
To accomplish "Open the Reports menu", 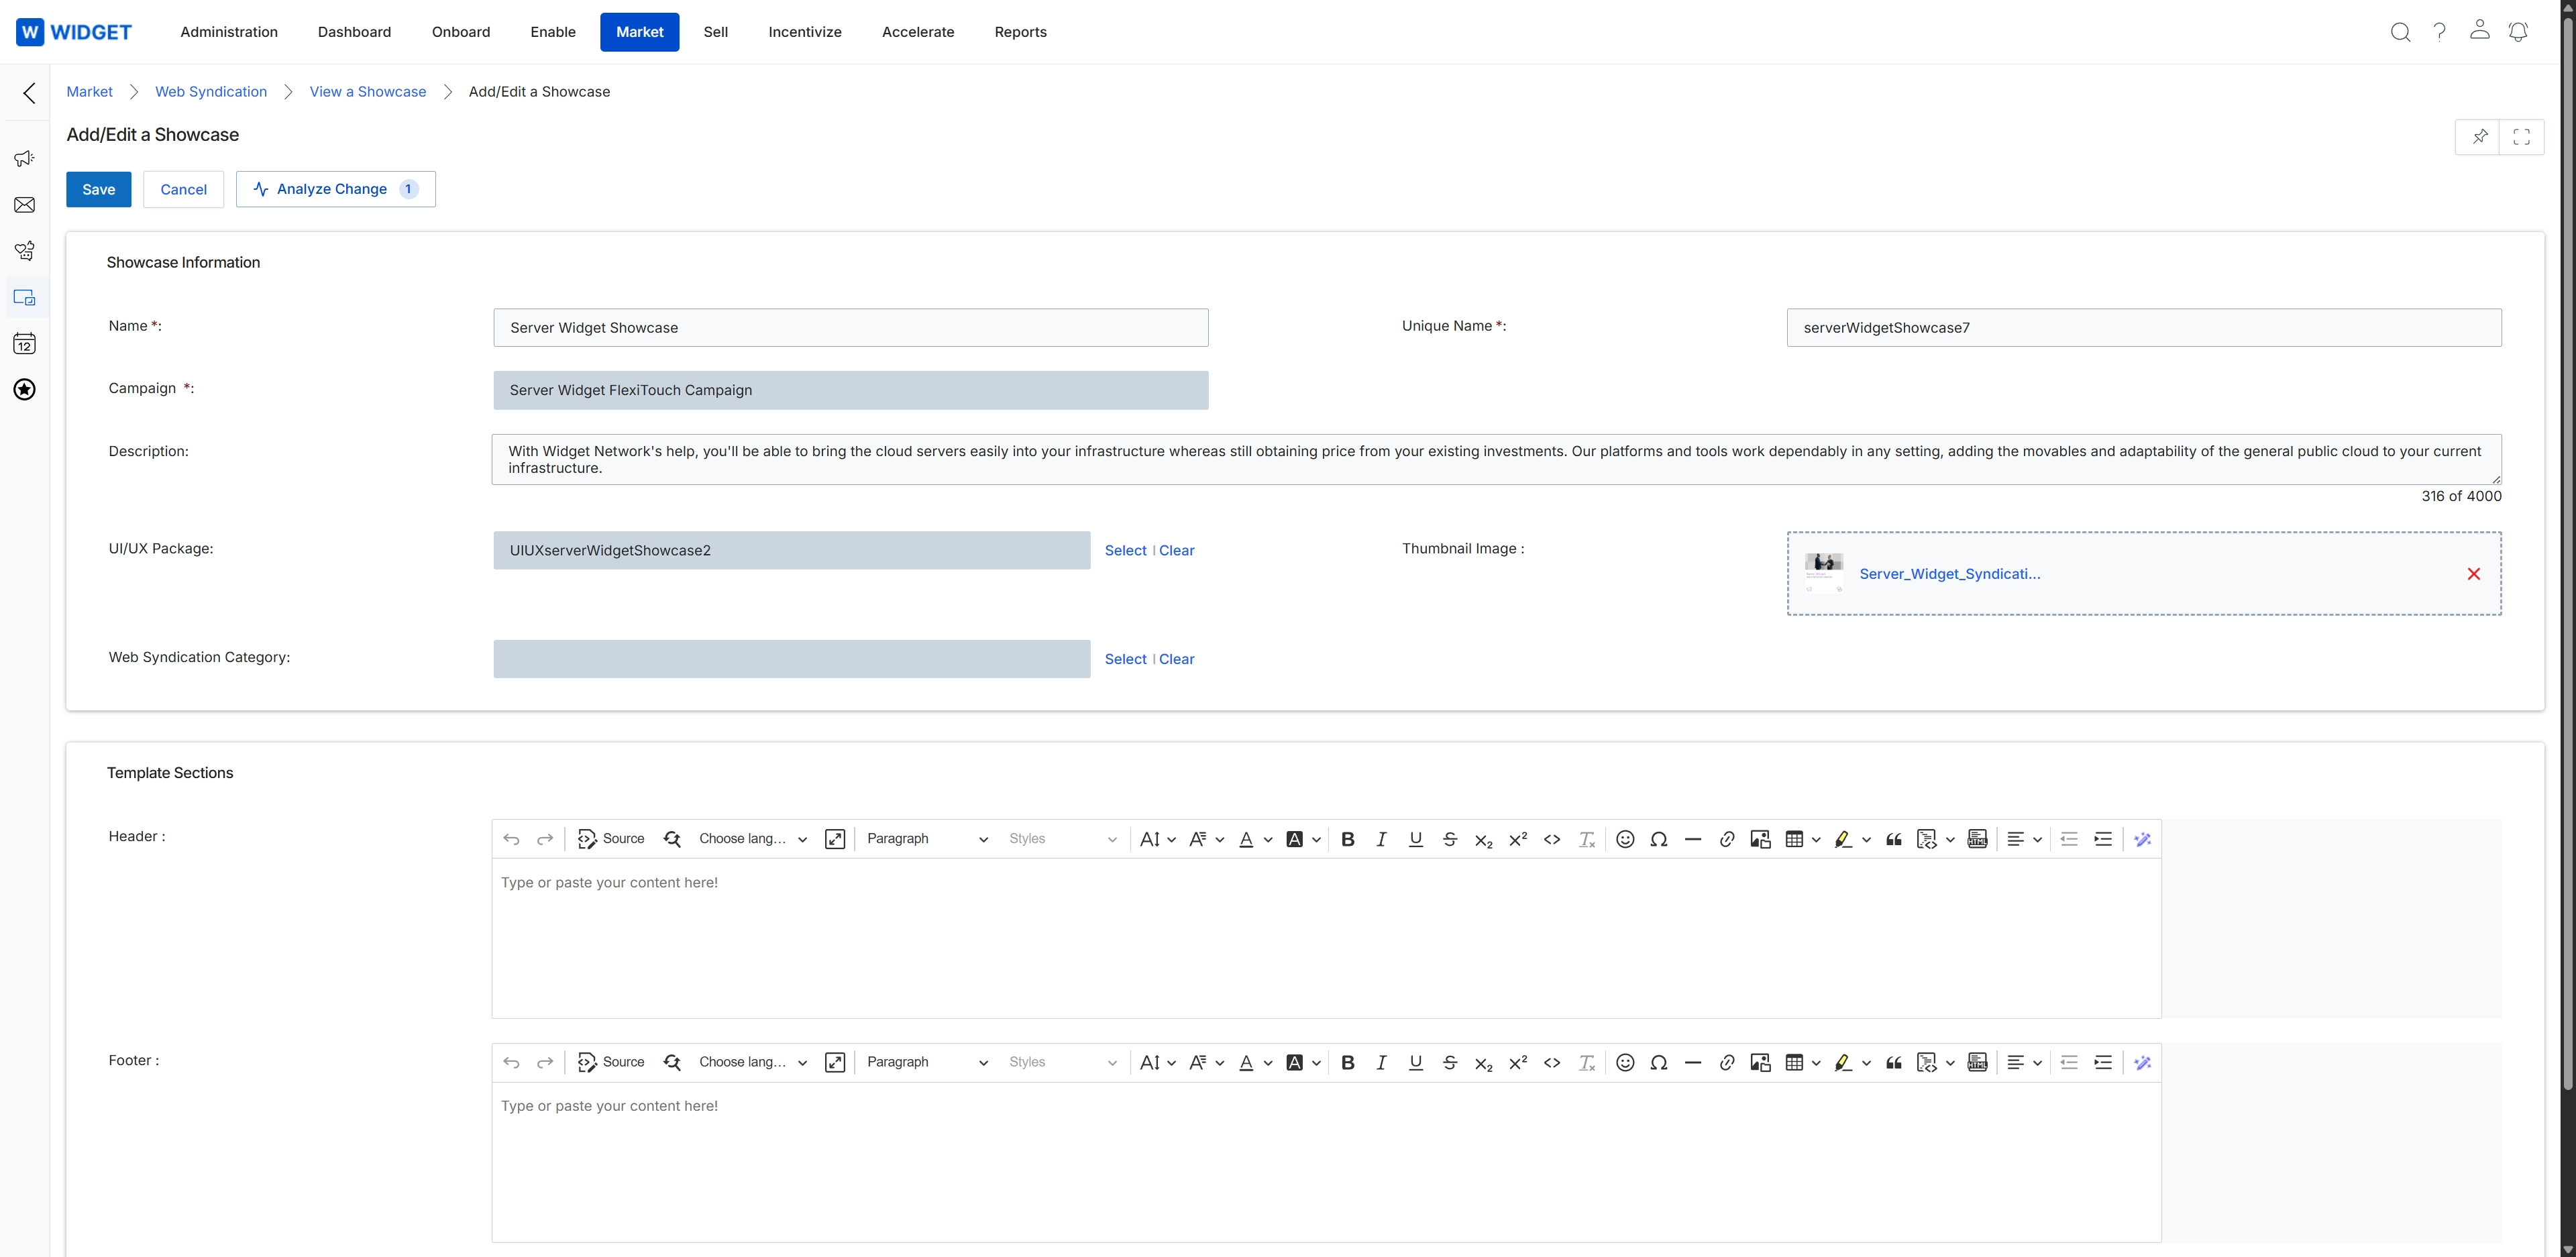I will pos(1020,32).
